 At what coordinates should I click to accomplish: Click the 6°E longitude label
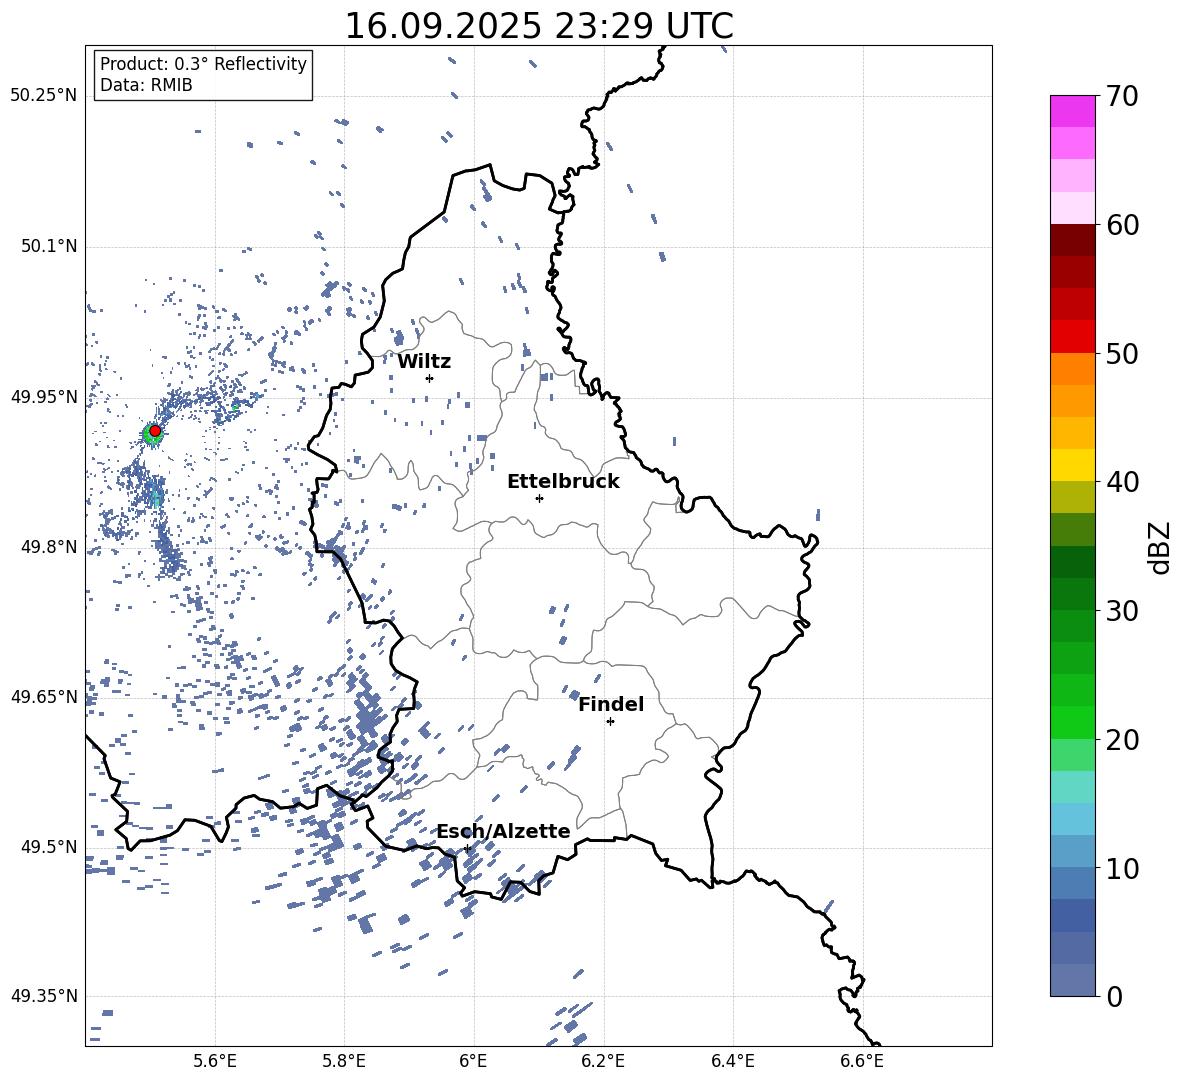pos(473,1061)
